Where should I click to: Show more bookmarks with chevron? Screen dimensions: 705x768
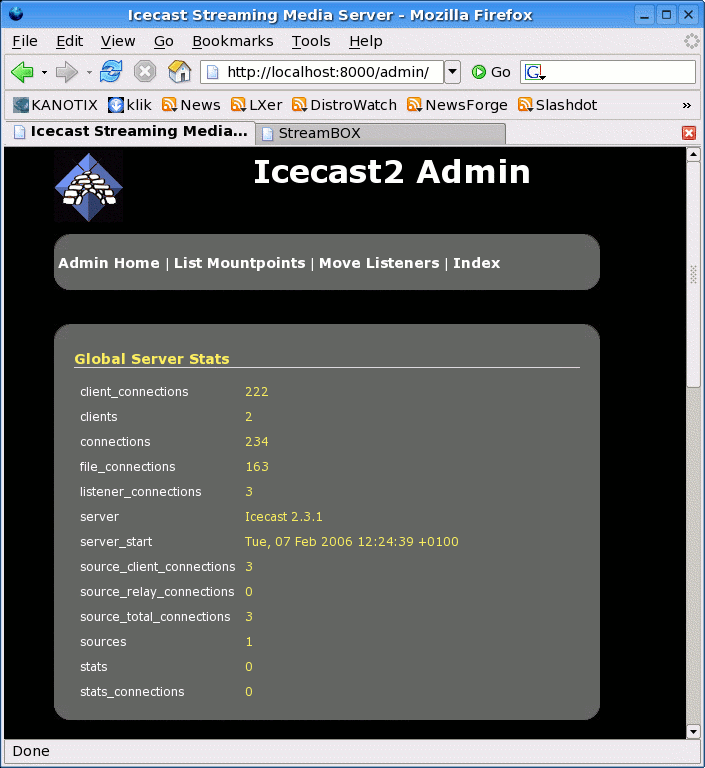pos(687,105)
